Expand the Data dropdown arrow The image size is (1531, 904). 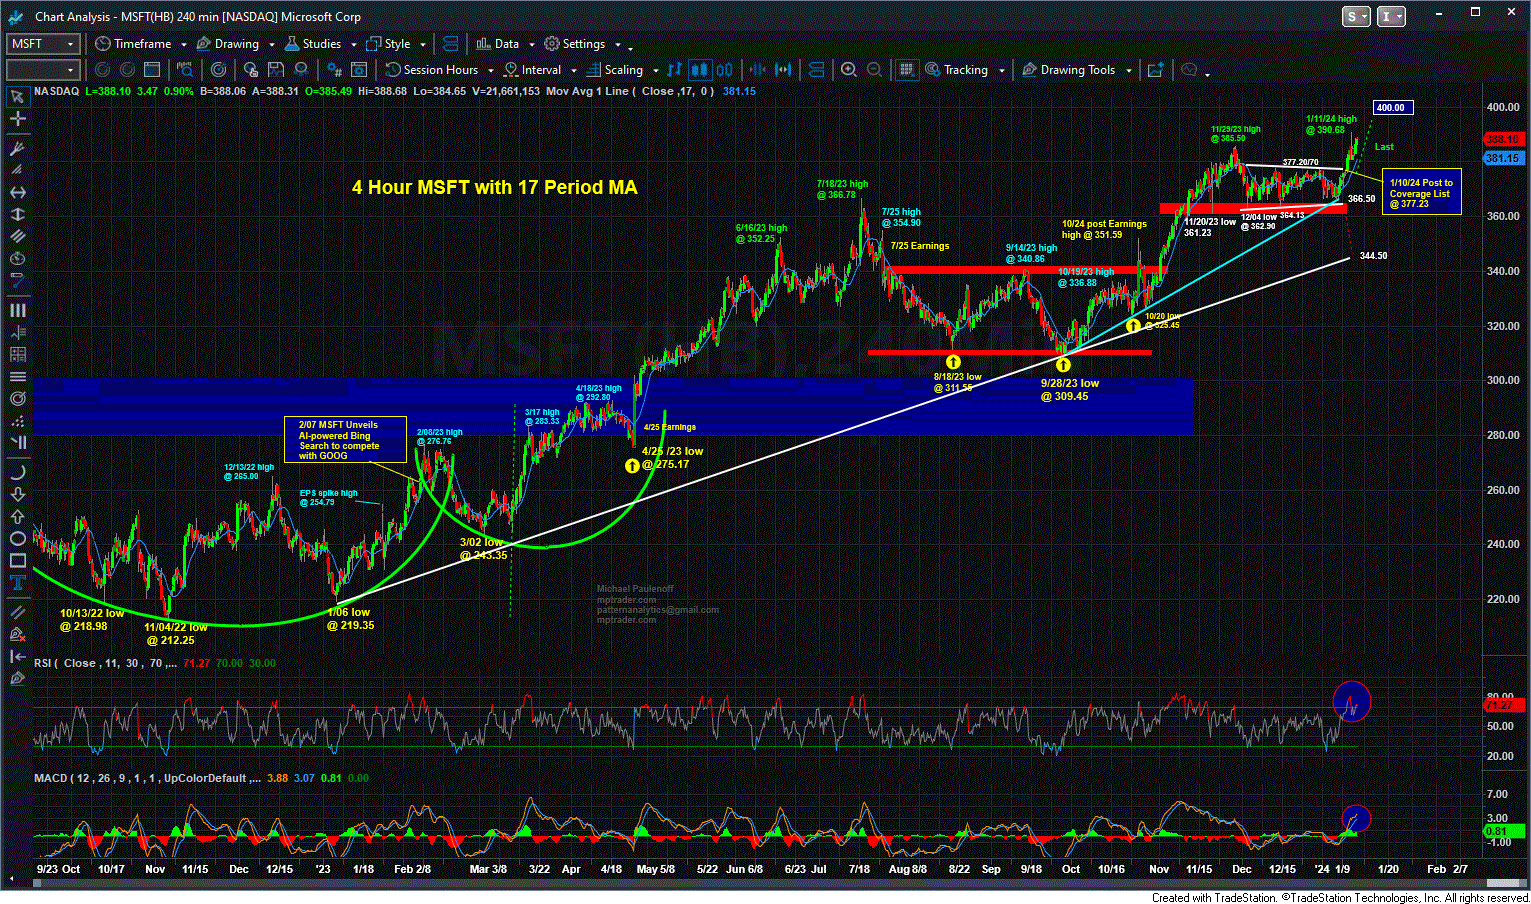531,44
